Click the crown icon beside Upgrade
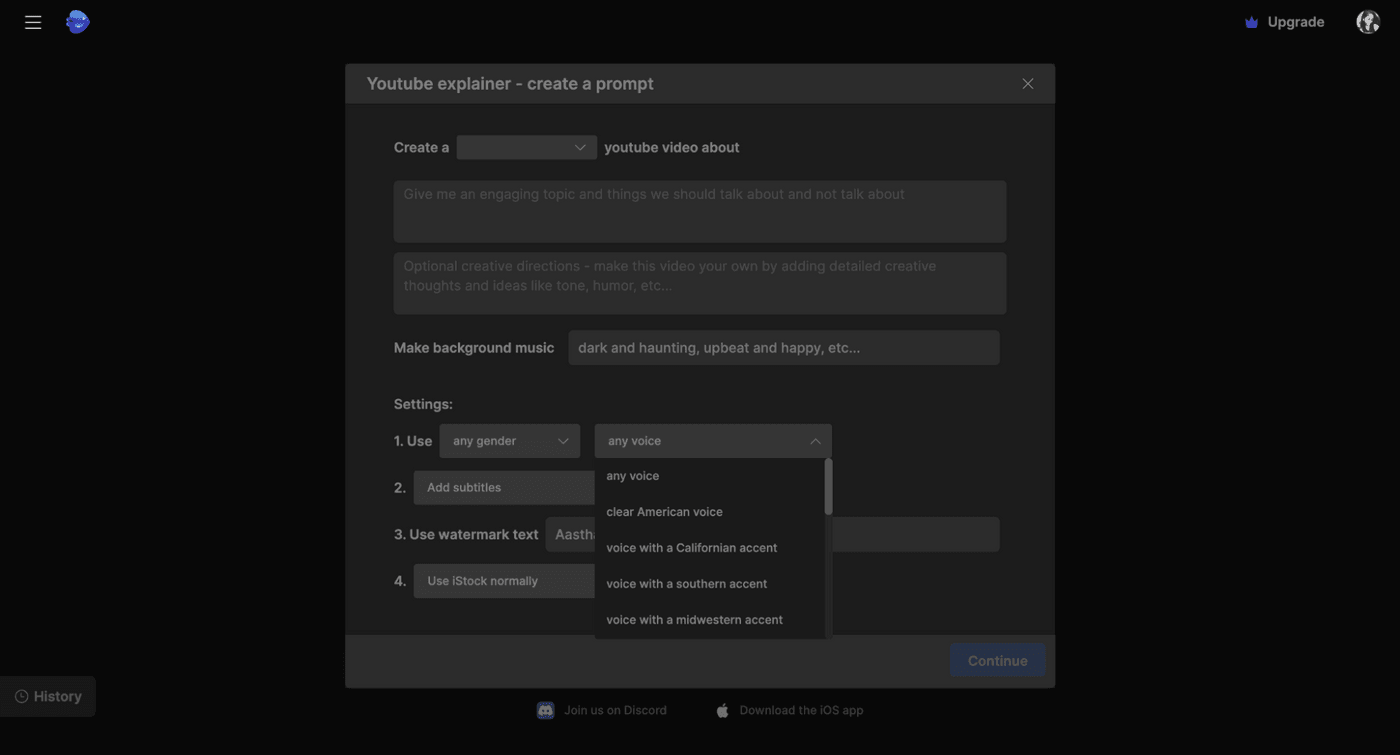 click(1251, 22)
